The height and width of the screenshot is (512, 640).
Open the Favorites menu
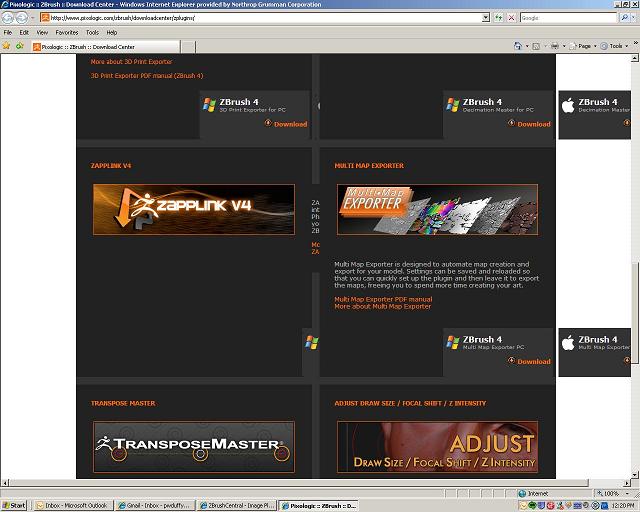[x=67, y=32]
